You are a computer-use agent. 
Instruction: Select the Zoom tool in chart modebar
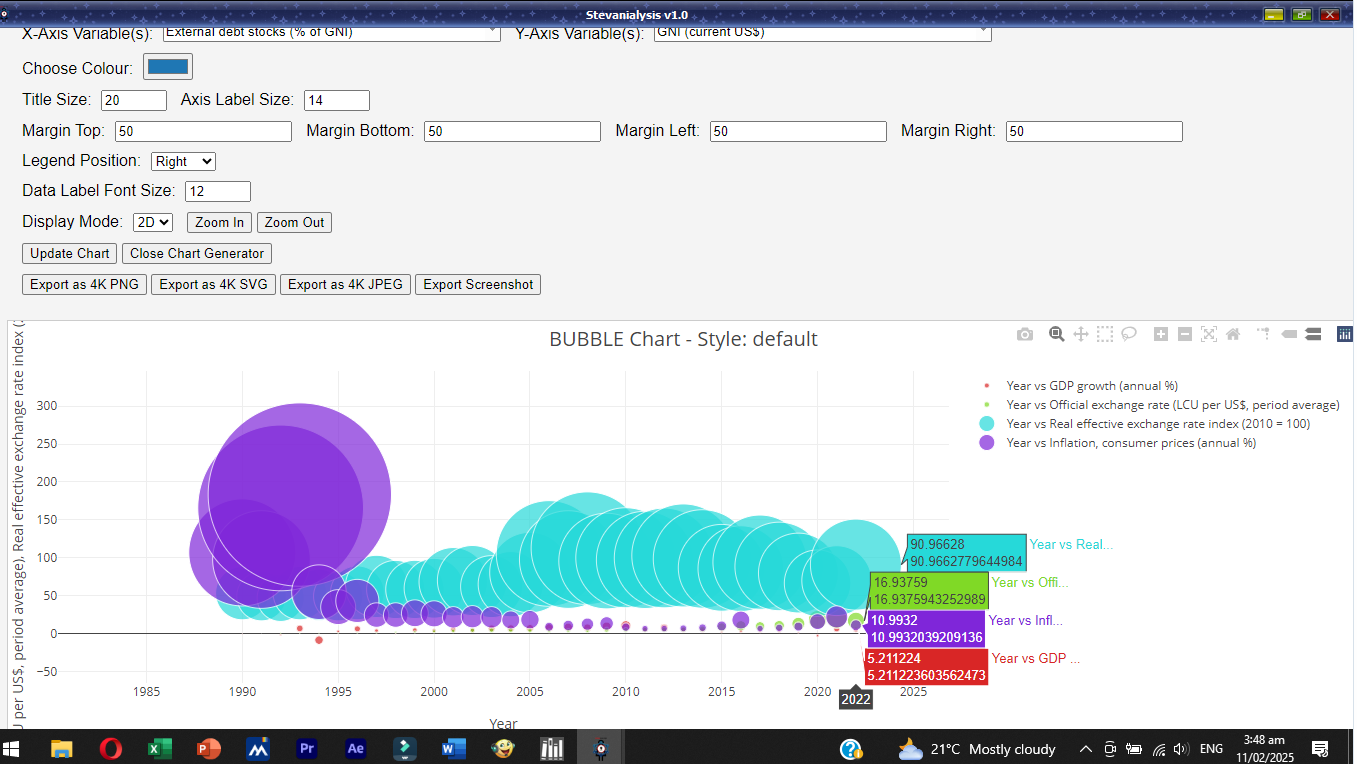pyautogui.click(x=1056, y=334)
